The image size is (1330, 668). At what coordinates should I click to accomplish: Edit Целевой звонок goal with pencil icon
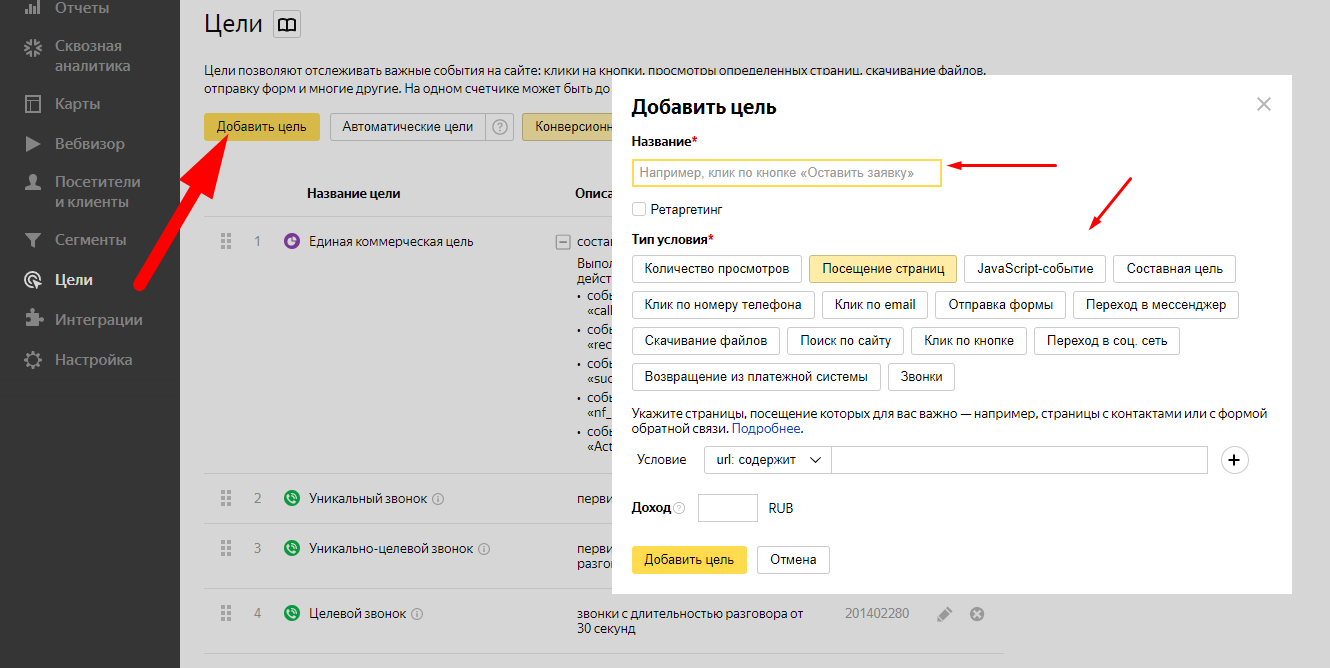coord(944,614)
